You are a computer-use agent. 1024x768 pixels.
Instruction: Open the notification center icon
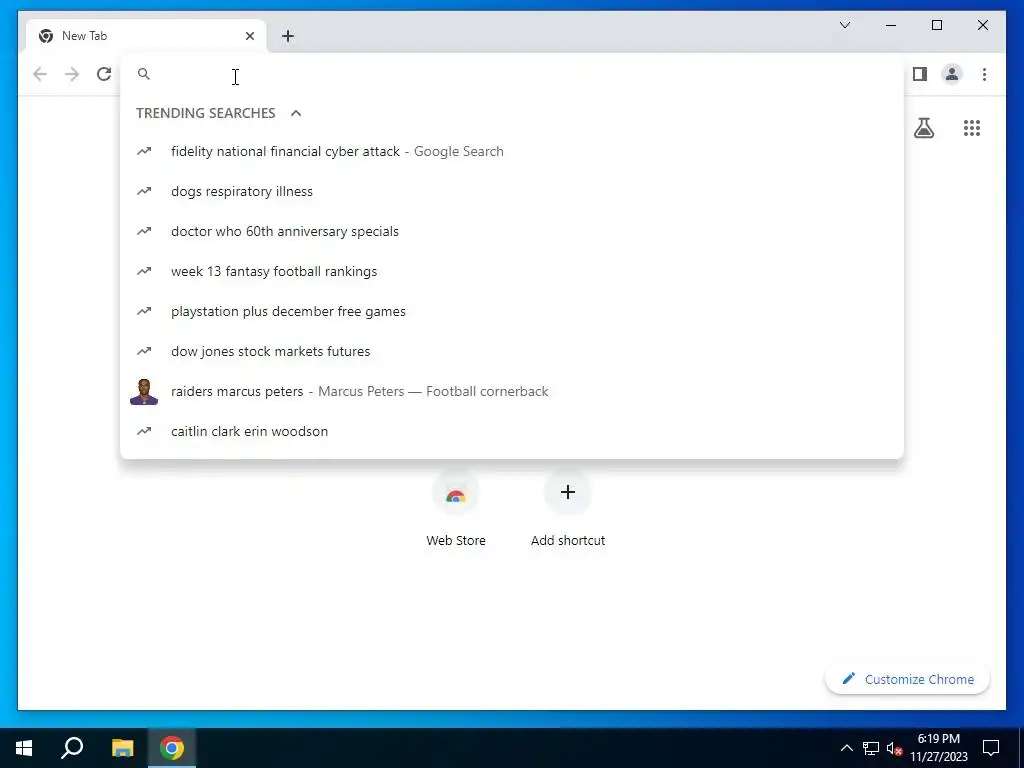pyautogui.click(x=991, y=748)
